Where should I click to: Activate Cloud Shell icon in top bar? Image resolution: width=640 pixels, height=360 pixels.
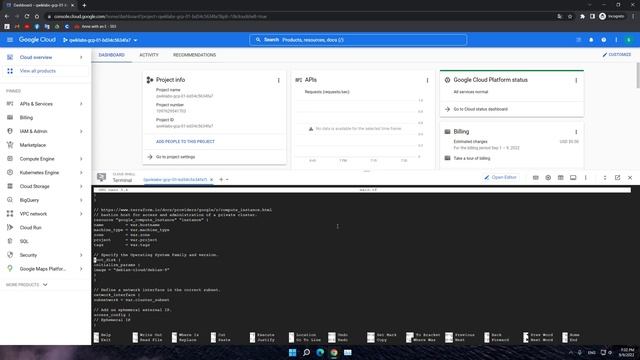click(x=578, y=40)
